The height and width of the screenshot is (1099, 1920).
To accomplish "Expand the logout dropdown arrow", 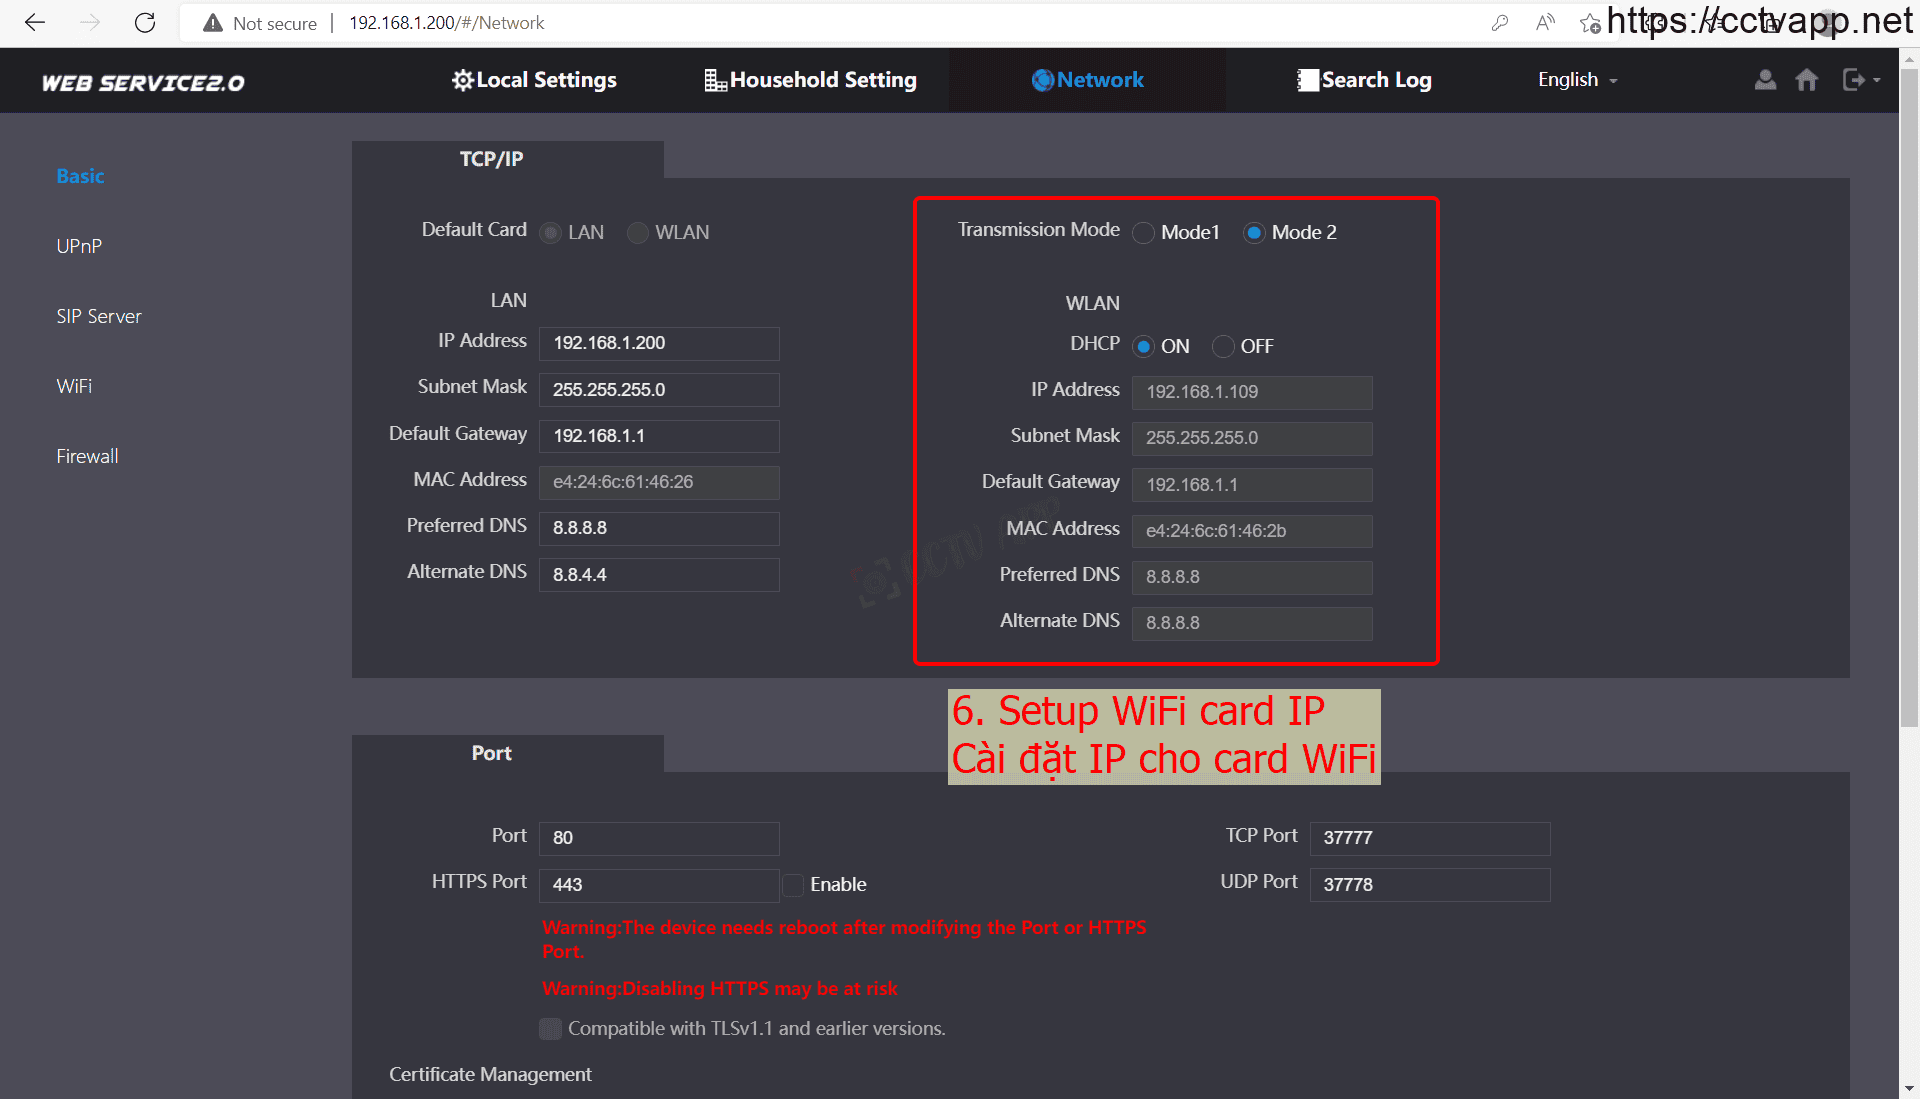I will (x=1877, y=80).
